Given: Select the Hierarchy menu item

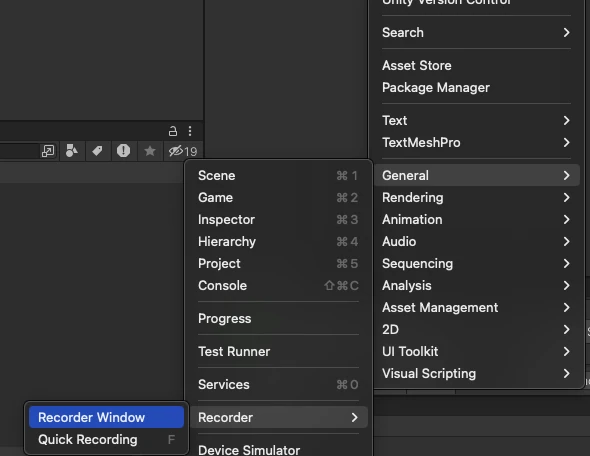Looking at the screenshot, I should click(x=278, y=241).
